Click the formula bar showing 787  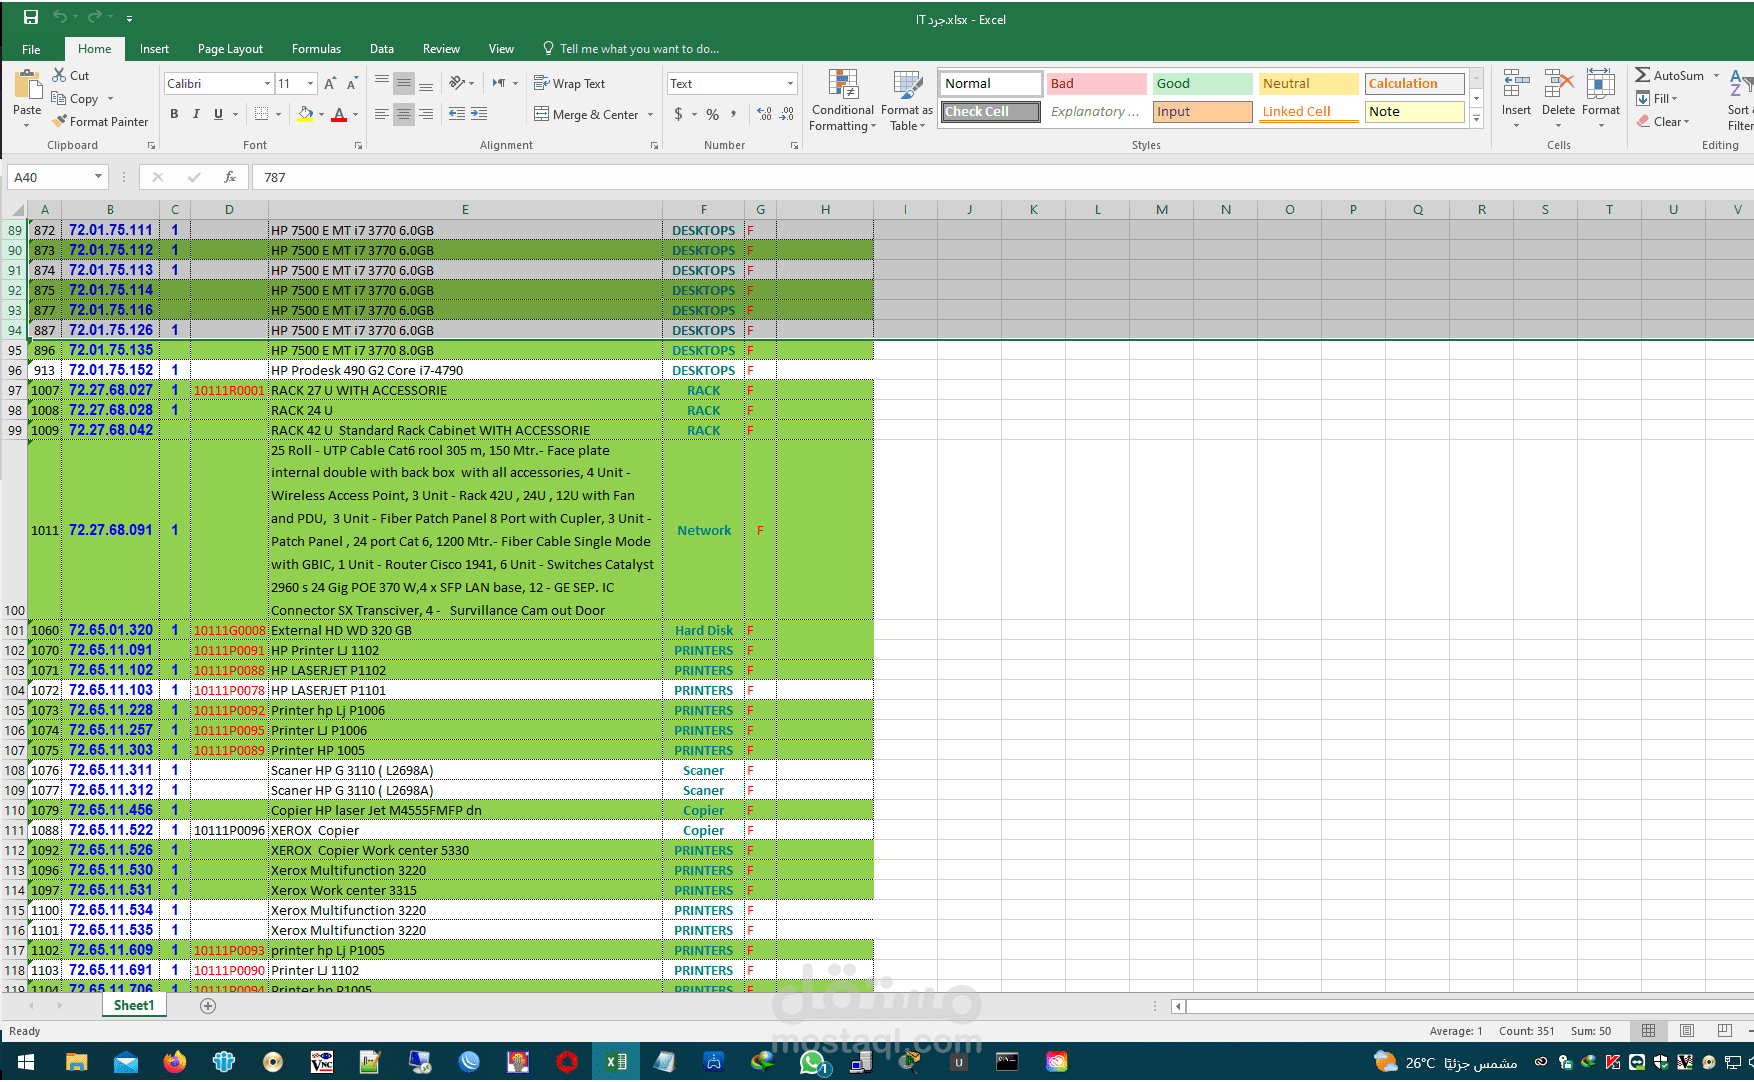[1004, 177]
